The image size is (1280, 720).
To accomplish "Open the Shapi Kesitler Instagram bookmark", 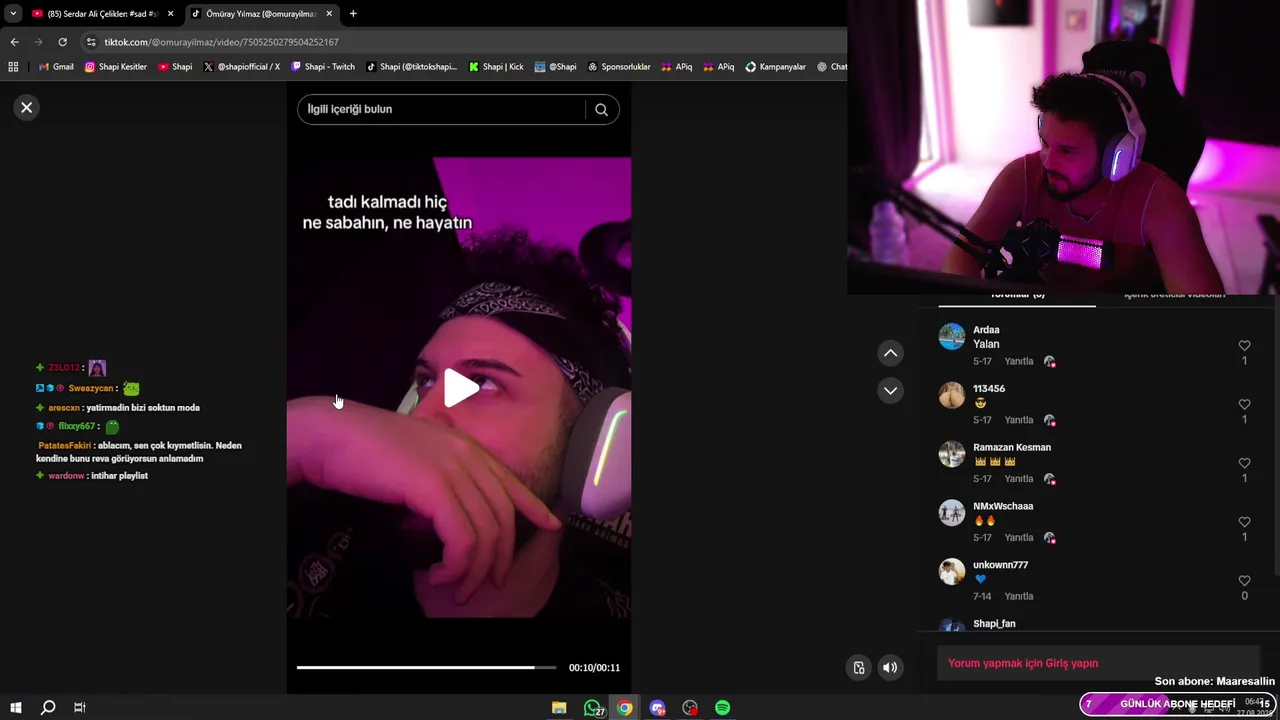I will [x=116, y=67].
